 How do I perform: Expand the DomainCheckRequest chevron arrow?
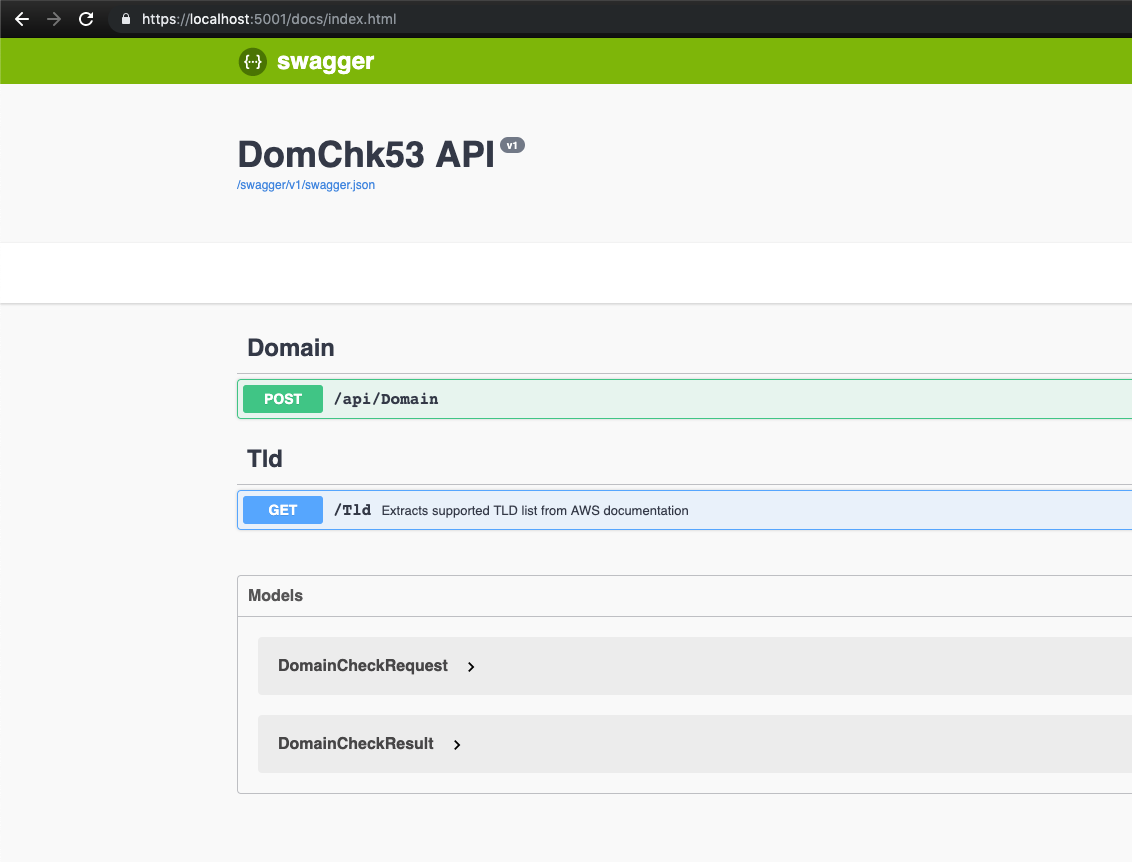(x=471, y=667)
